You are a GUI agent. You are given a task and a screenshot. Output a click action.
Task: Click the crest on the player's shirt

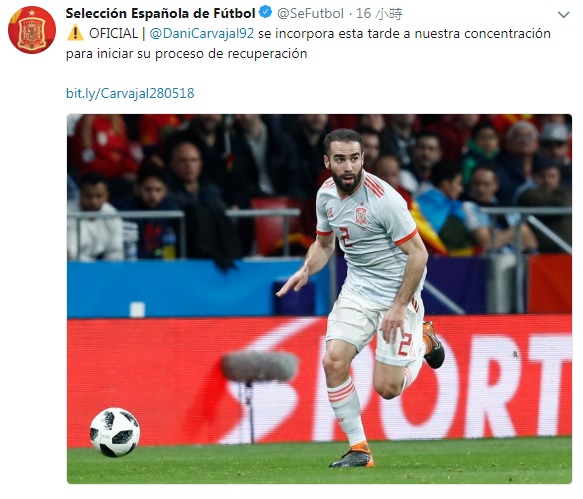[x=361, y=215]
